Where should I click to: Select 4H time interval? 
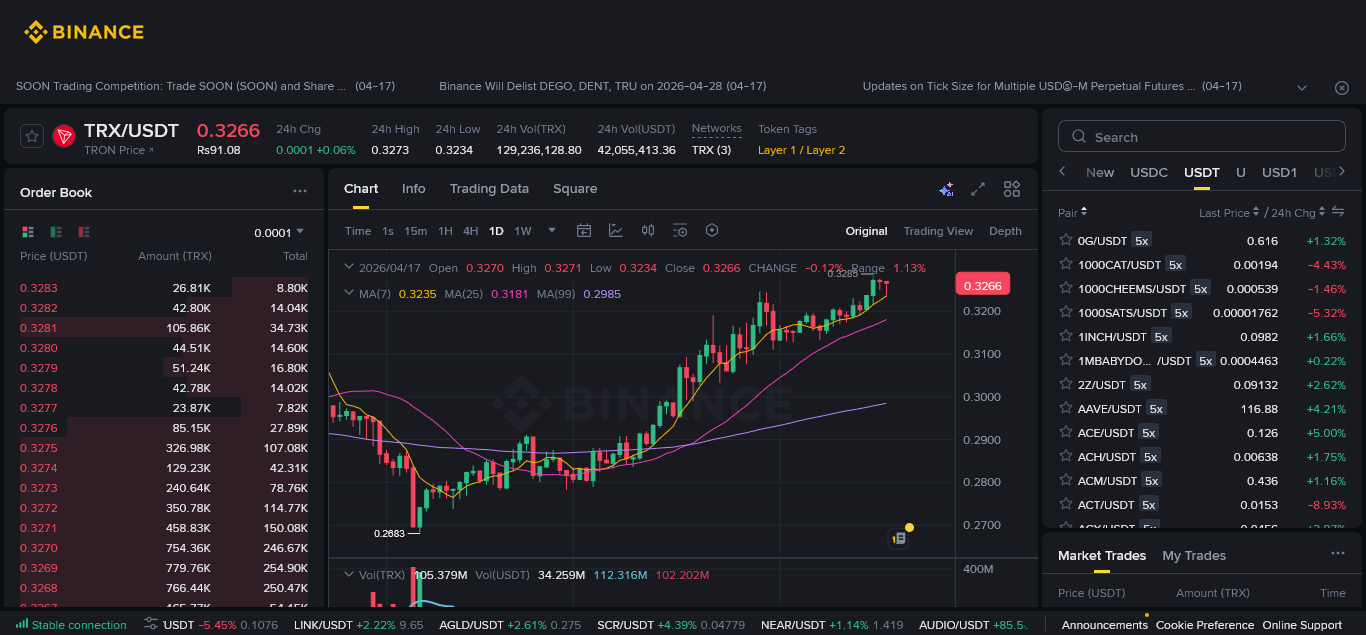(x=470, y=231)
